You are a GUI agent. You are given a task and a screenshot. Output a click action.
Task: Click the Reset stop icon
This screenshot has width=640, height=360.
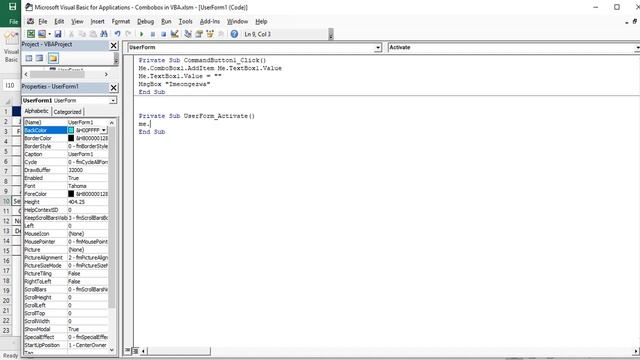click(x=163, y=34)
